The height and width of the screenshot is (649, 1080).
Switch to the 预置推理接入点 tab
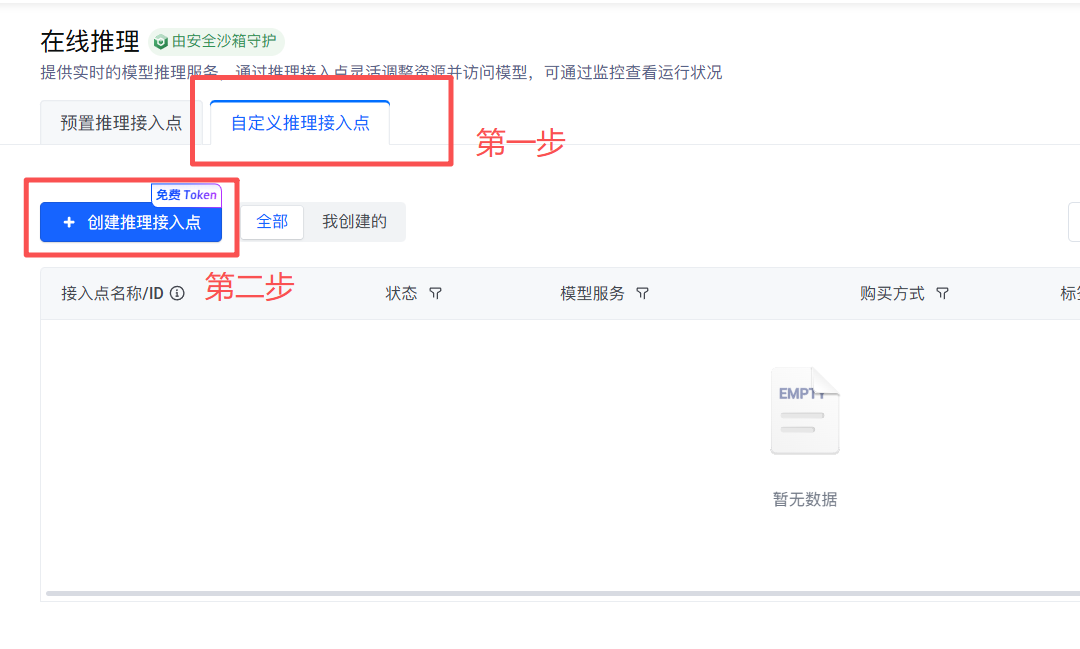[x=120, y=121]
